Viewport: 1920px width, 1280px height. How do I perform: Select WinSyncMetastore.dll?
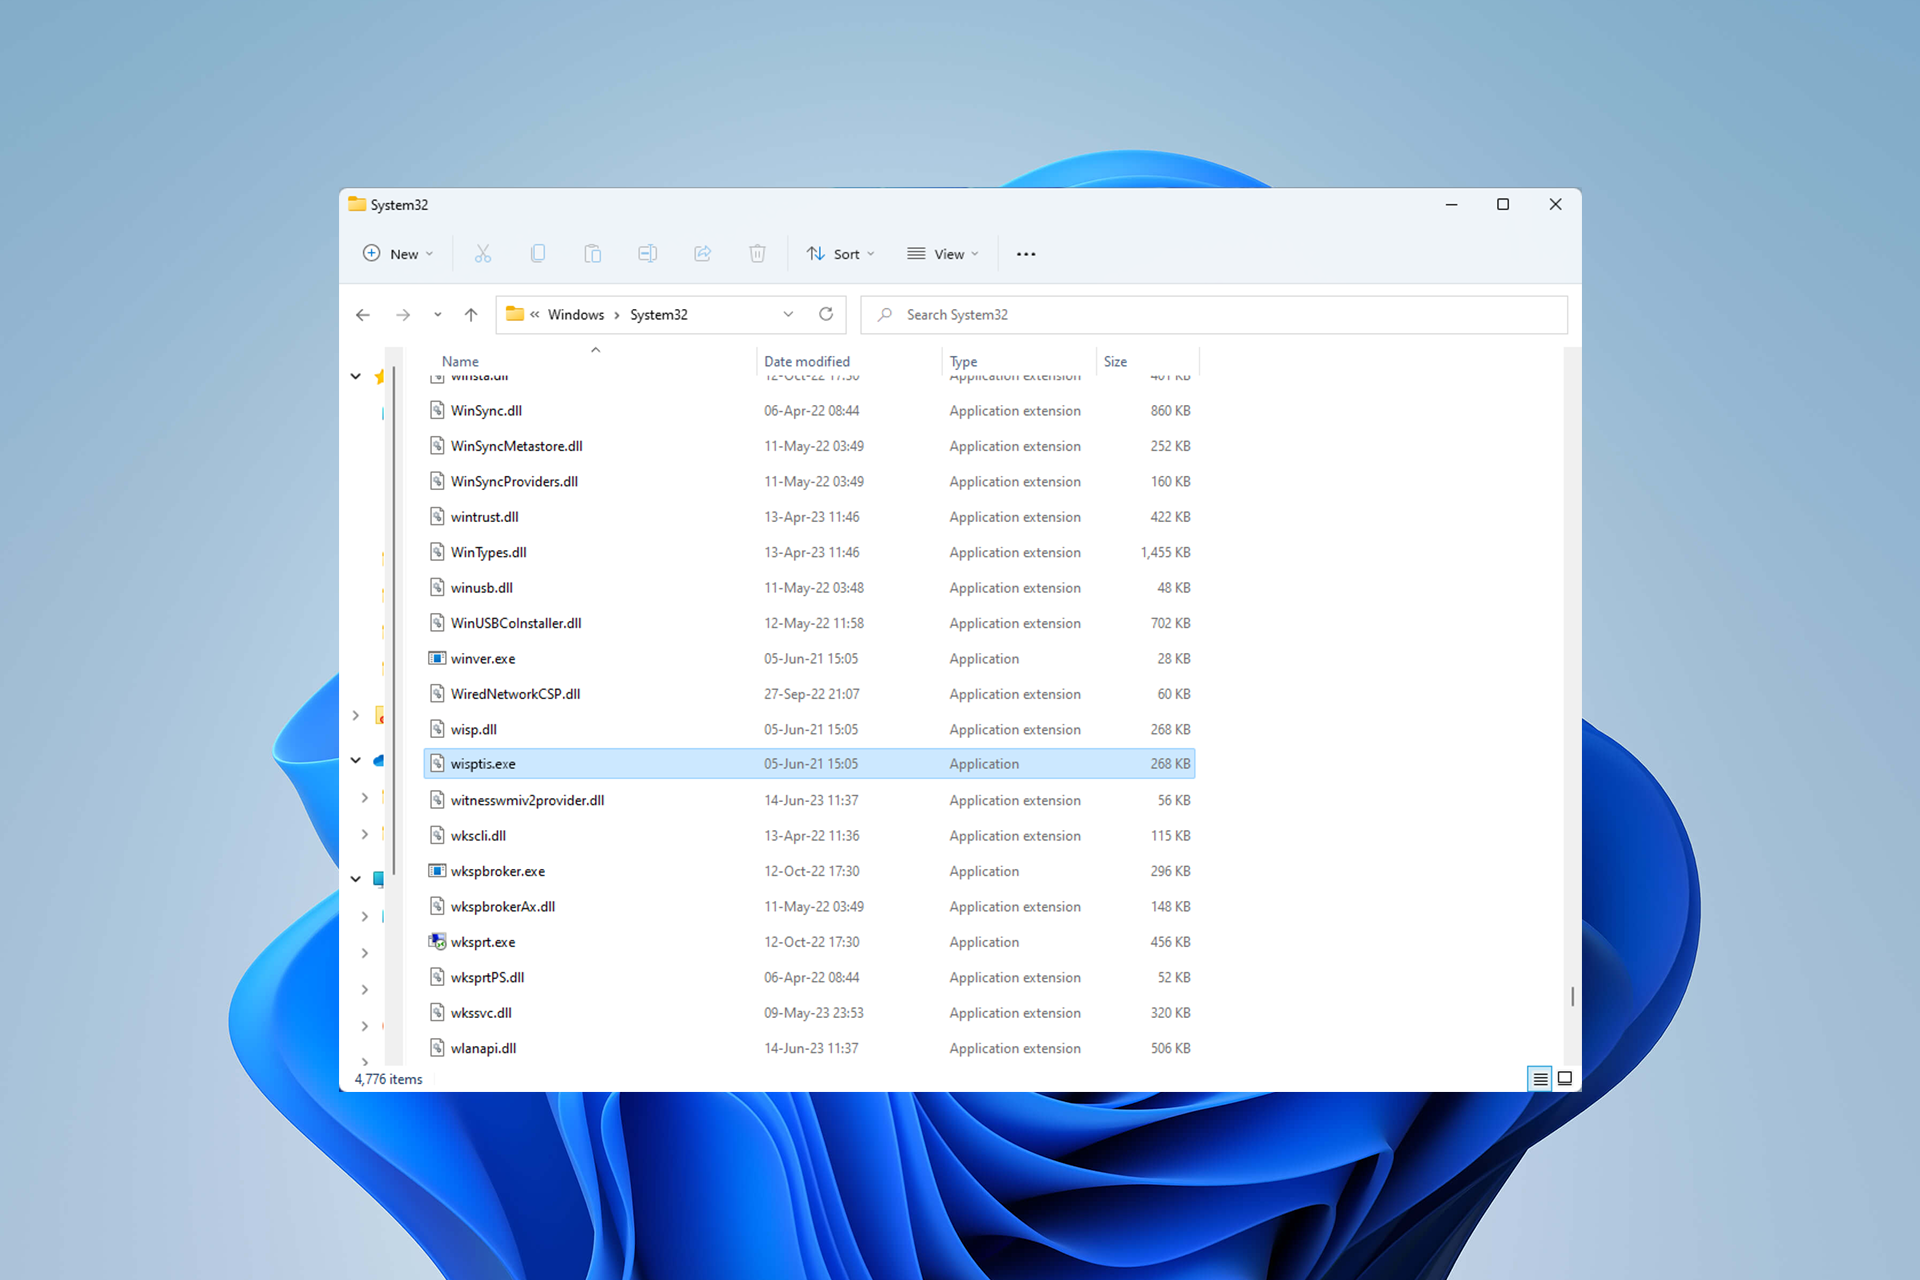[x=810, y=446]
